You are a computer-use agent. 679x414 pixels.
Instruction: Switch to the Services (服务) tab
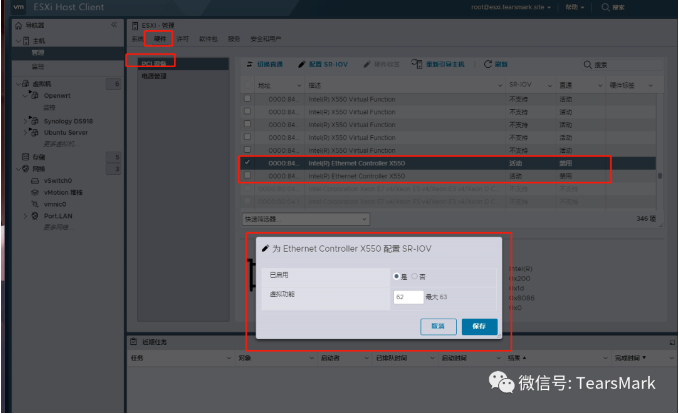point(234,39)
